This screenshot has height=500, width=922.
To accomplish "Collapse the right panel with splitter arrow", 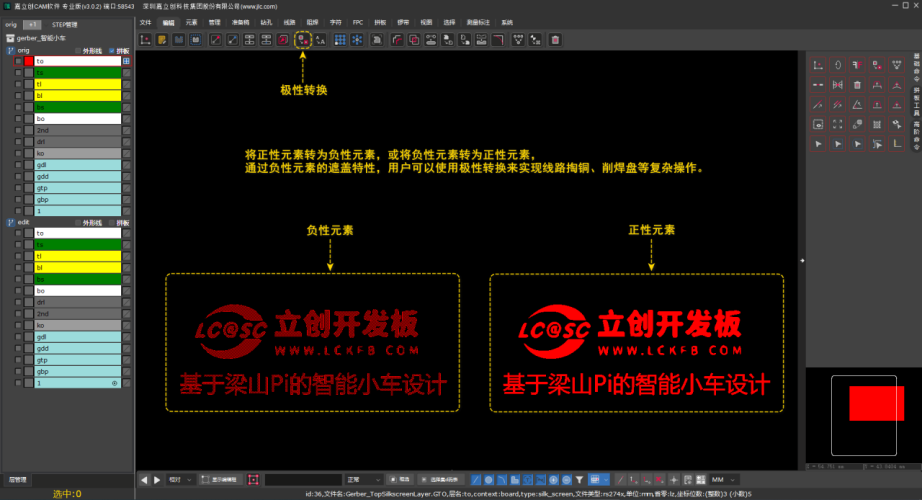I will pyautogui.click(x=802, y=261).
